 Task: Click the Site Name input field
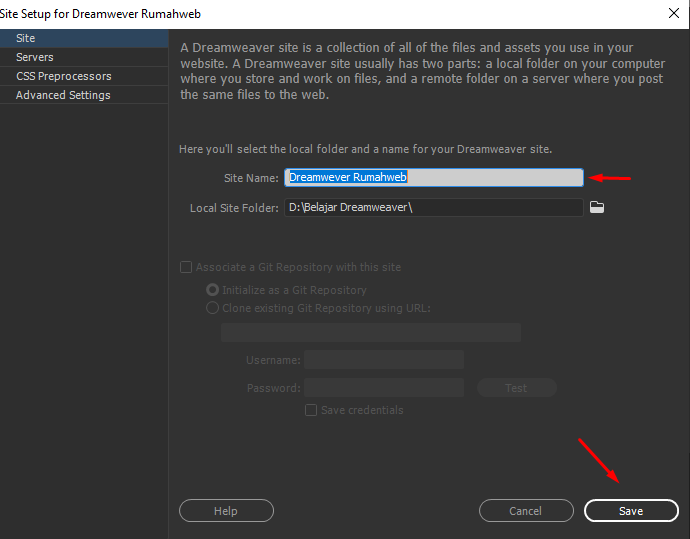point(433,177)
